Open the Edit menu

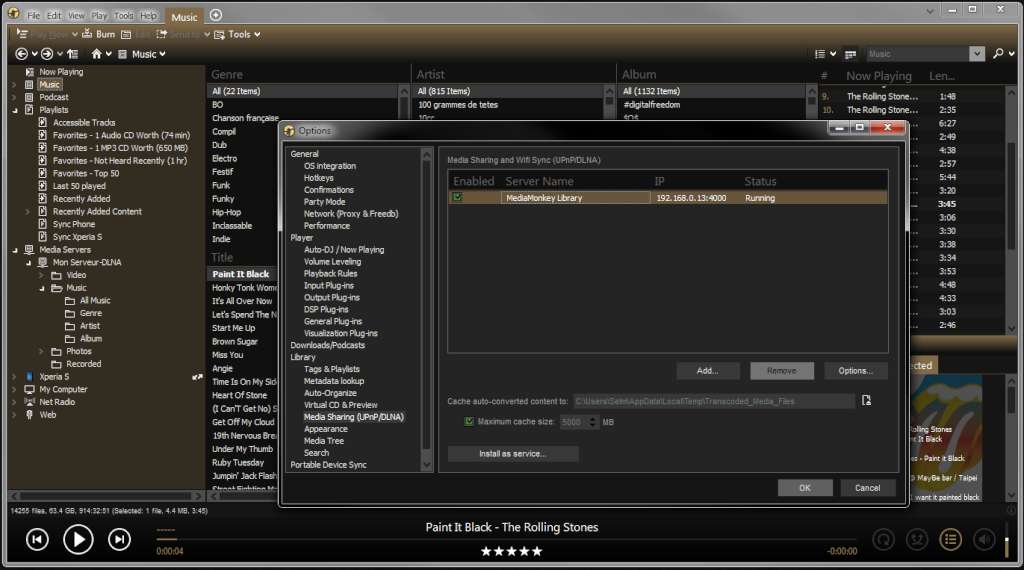(54, 16)
